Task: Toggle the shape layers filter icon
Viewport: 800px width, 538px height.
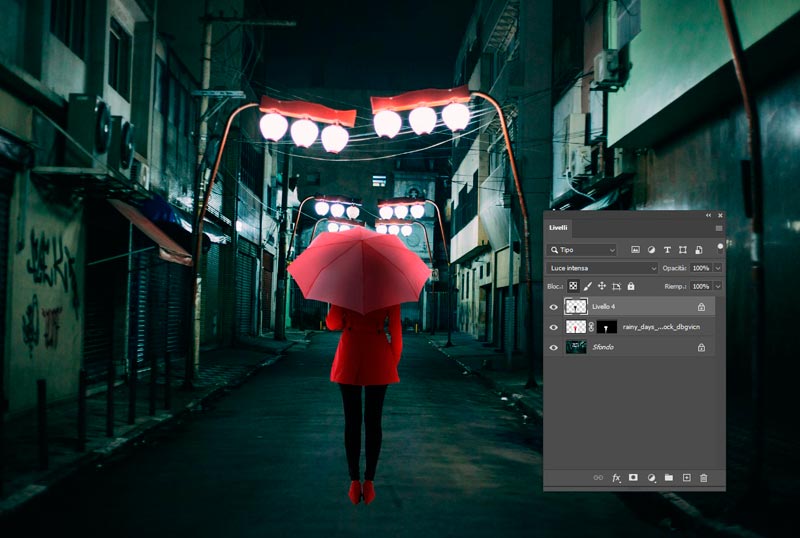Action: click(x=683, y=250)
